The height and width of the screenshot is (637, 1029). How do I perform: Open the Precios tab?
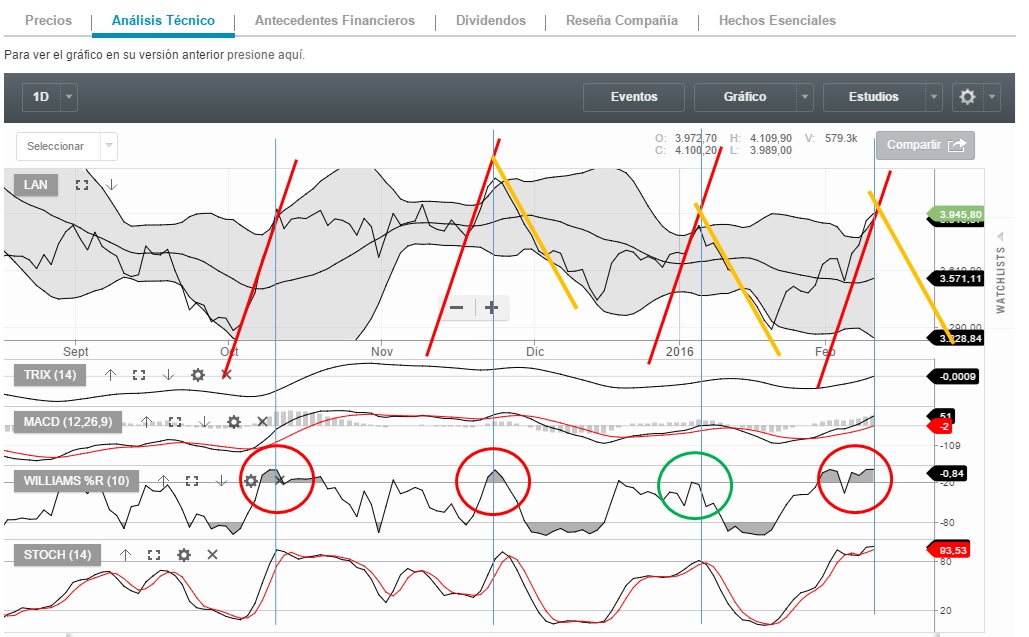(x=48, y=20)
